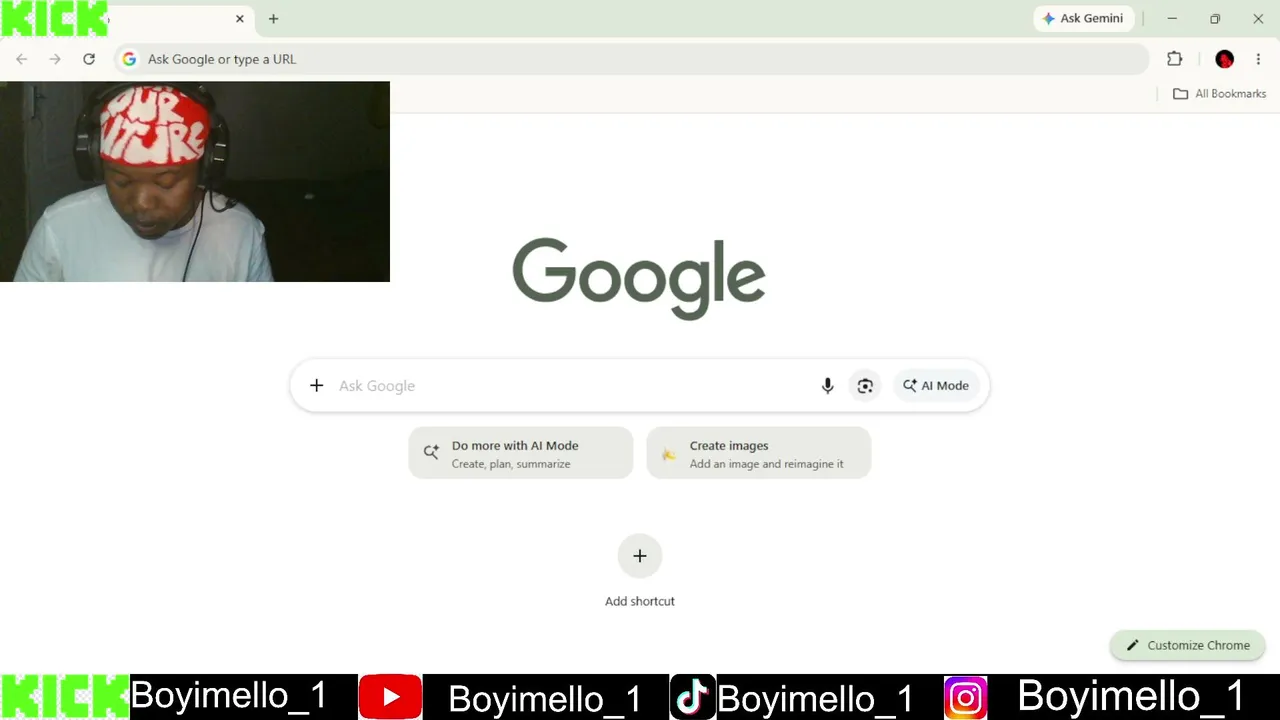Go back to the previous page
The width and height of the screenshot is (1280, 720).
pyautogui.click(x=22, y=59)
